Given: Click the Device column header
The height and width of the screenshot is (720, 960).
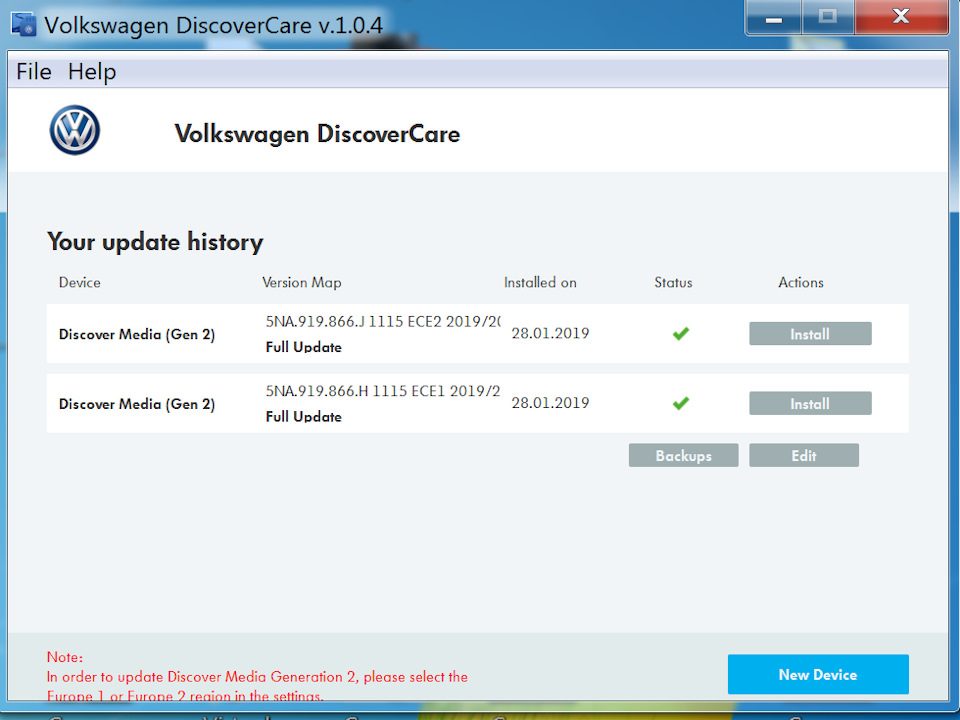Looking at the screenshot, I should [80, 282].
